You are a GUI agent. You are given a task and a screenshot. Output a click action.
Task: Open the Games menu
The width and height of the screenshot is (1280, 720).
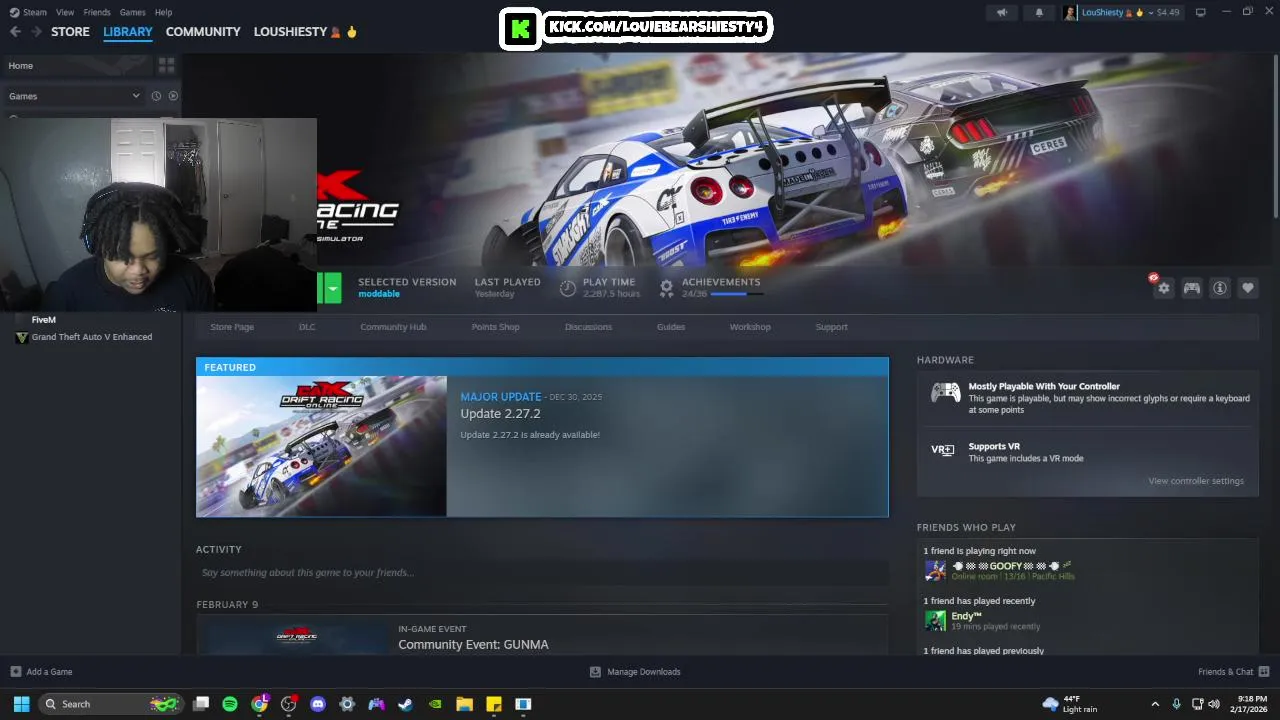click(x=133, y=12)
